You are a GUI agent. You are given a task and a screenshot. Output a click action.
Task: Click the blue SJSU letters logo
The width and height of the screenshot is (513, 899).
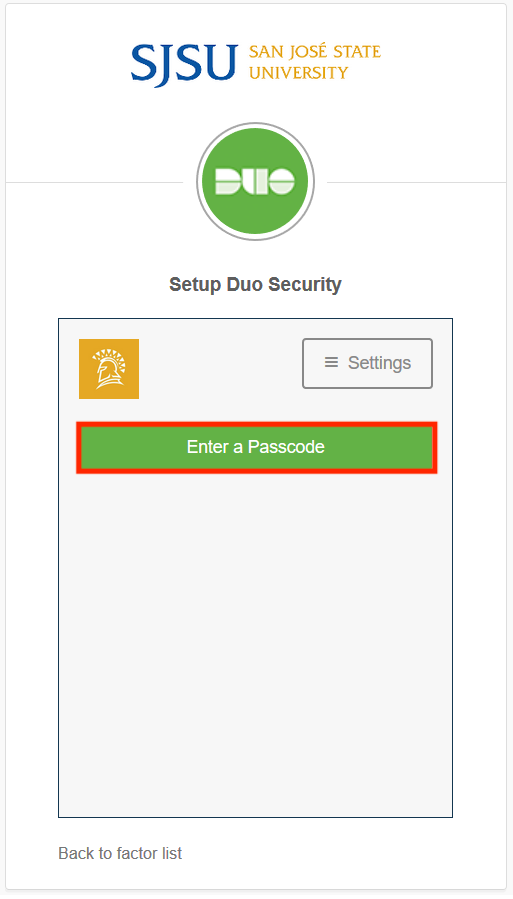pyautogui.click(x=184, y=63)
